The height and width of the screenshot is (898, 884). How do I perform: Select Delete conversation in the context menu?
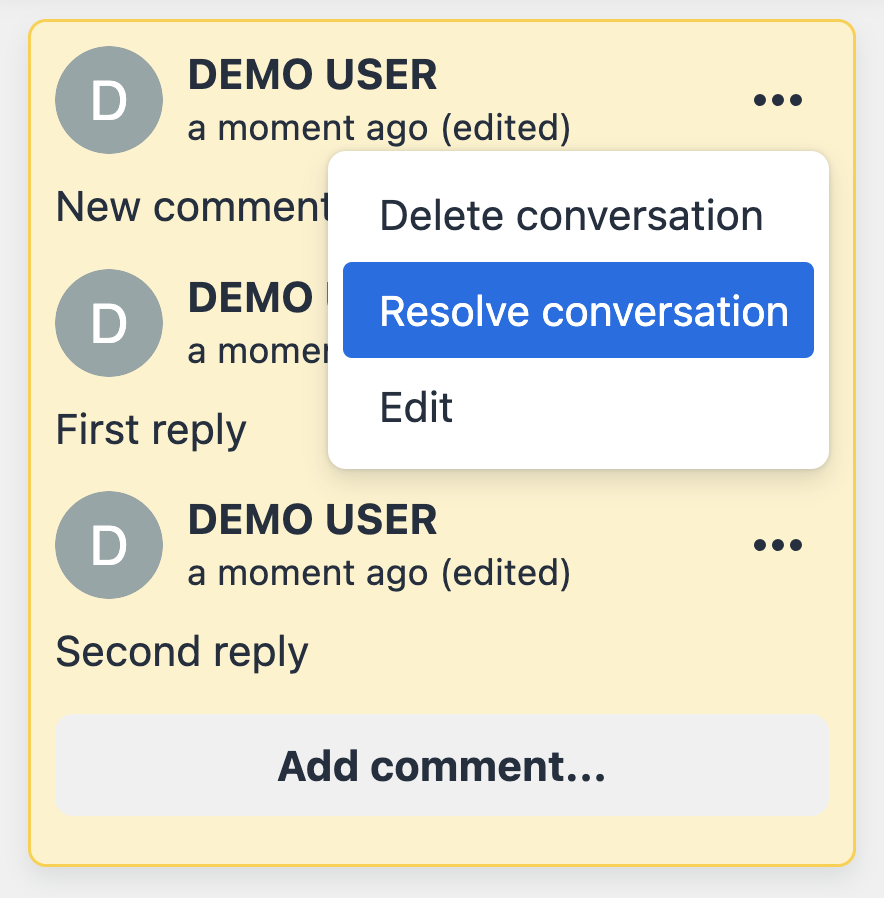tap(570, 215)
